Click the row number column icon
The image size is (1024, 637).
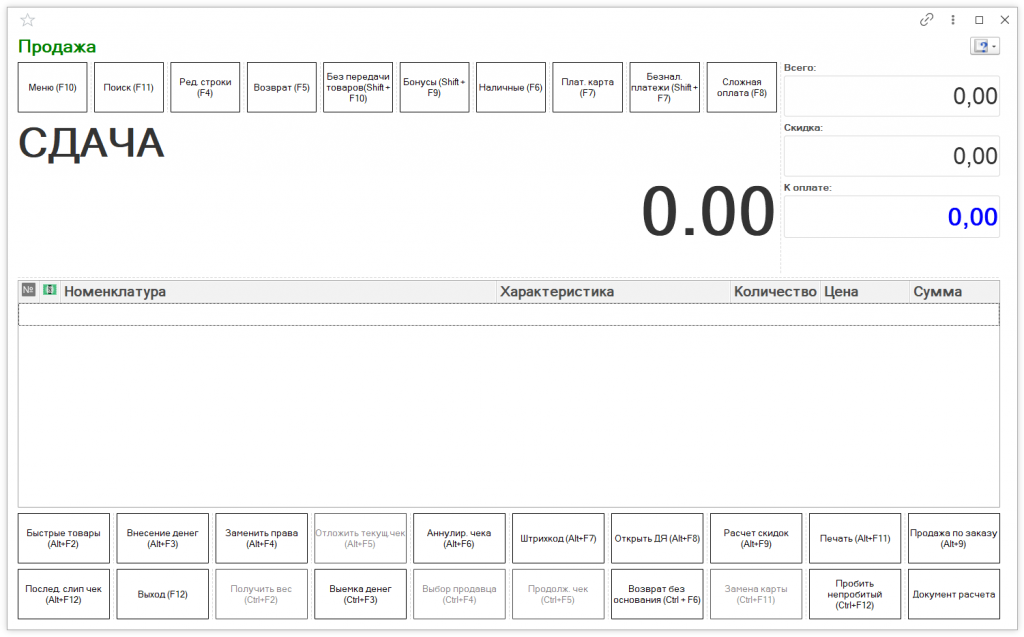28,290
